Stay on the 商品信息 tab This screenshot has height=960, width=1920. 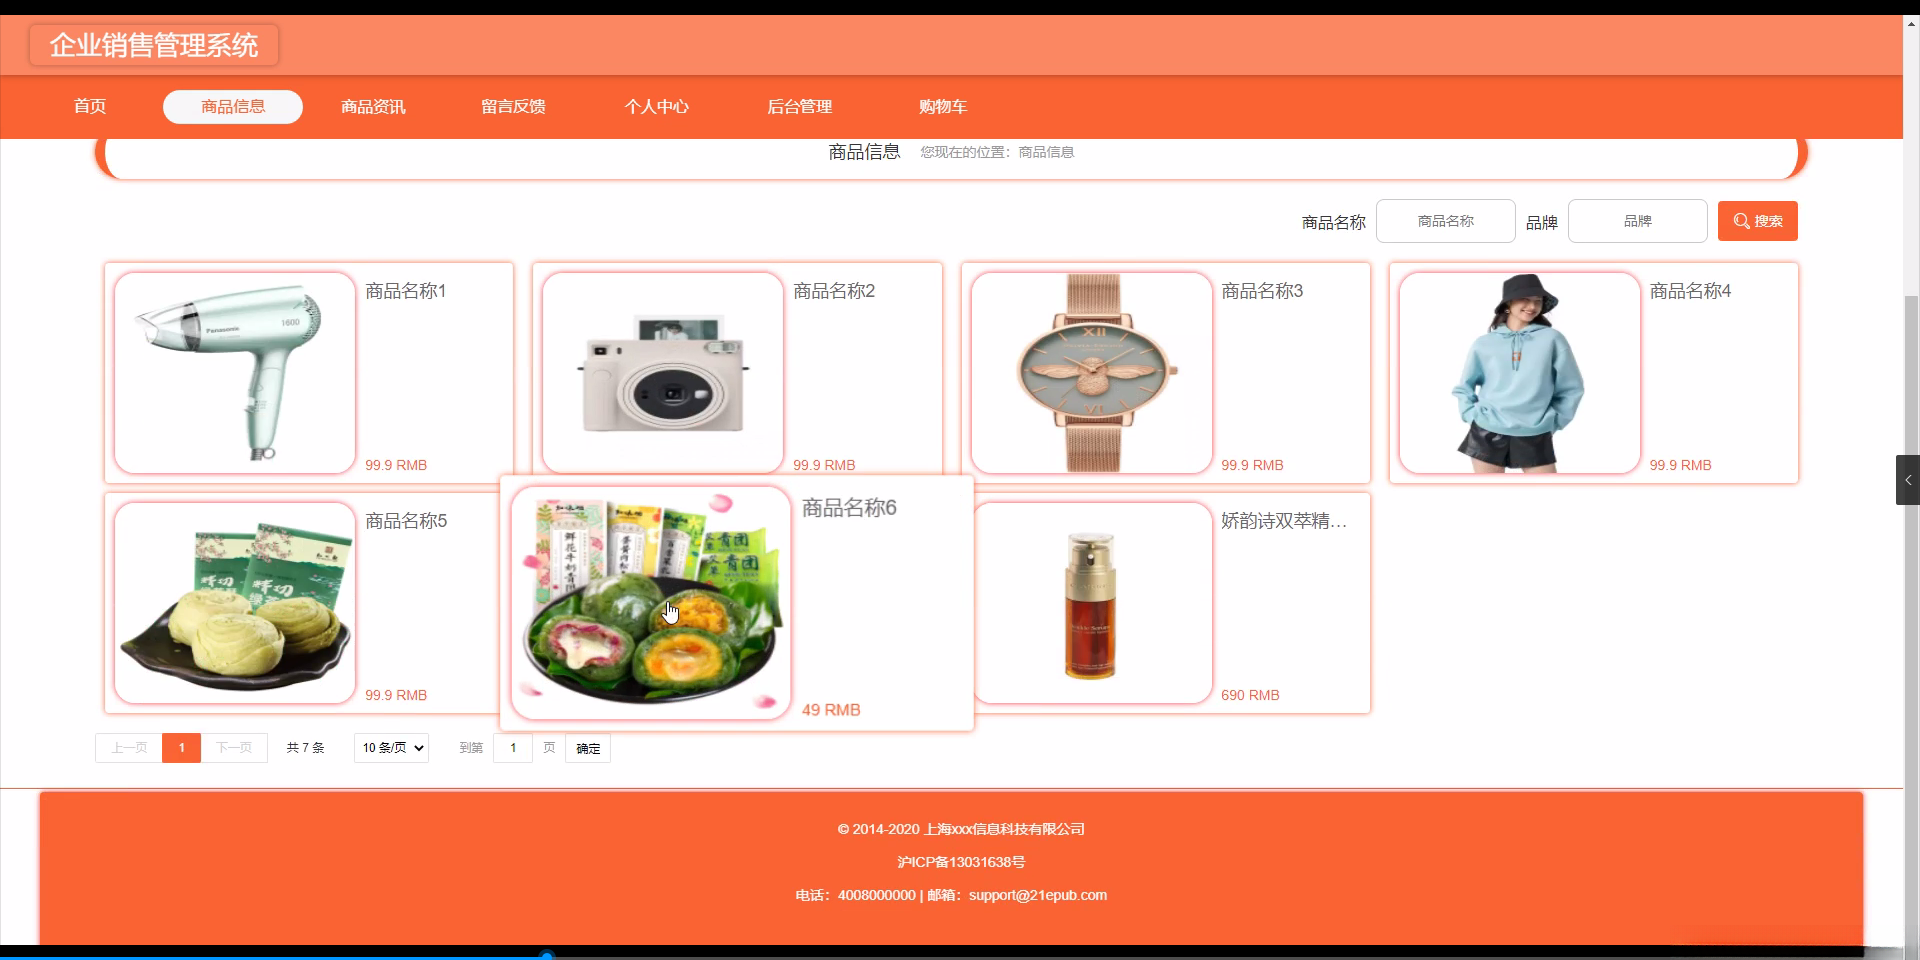coord(232,107)
